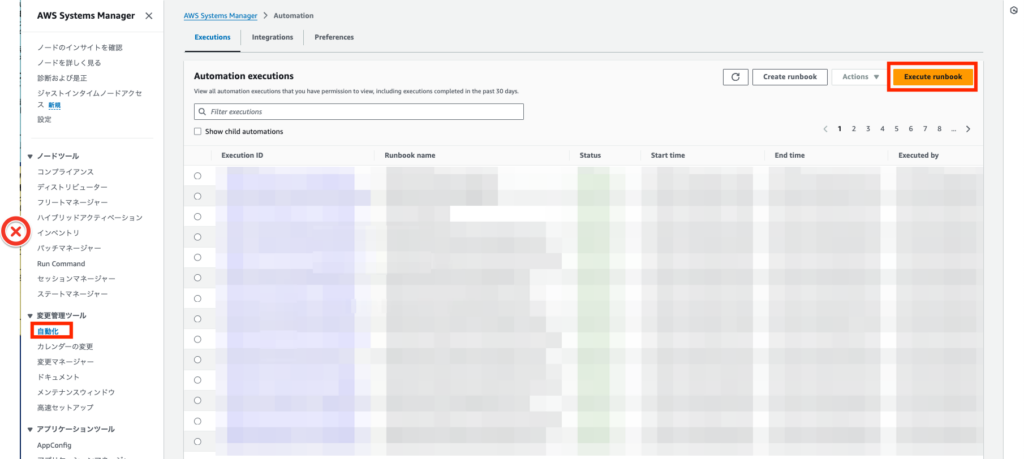Open カレンダーの変更 in the sidebar

tap(65, 346)
